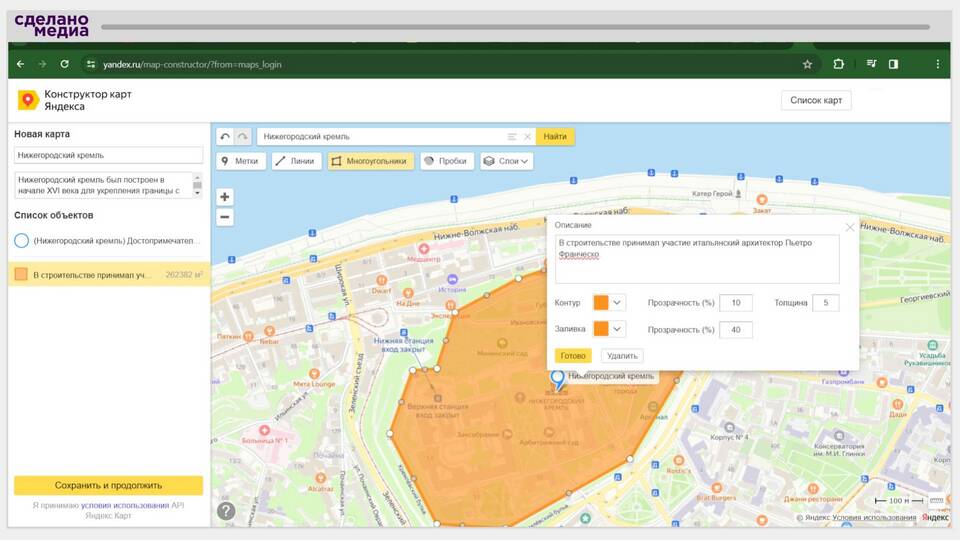Open browser extensions puzzle icon
Image resolution: width=960 pixels, height=540 pixels.
[838, 64]
